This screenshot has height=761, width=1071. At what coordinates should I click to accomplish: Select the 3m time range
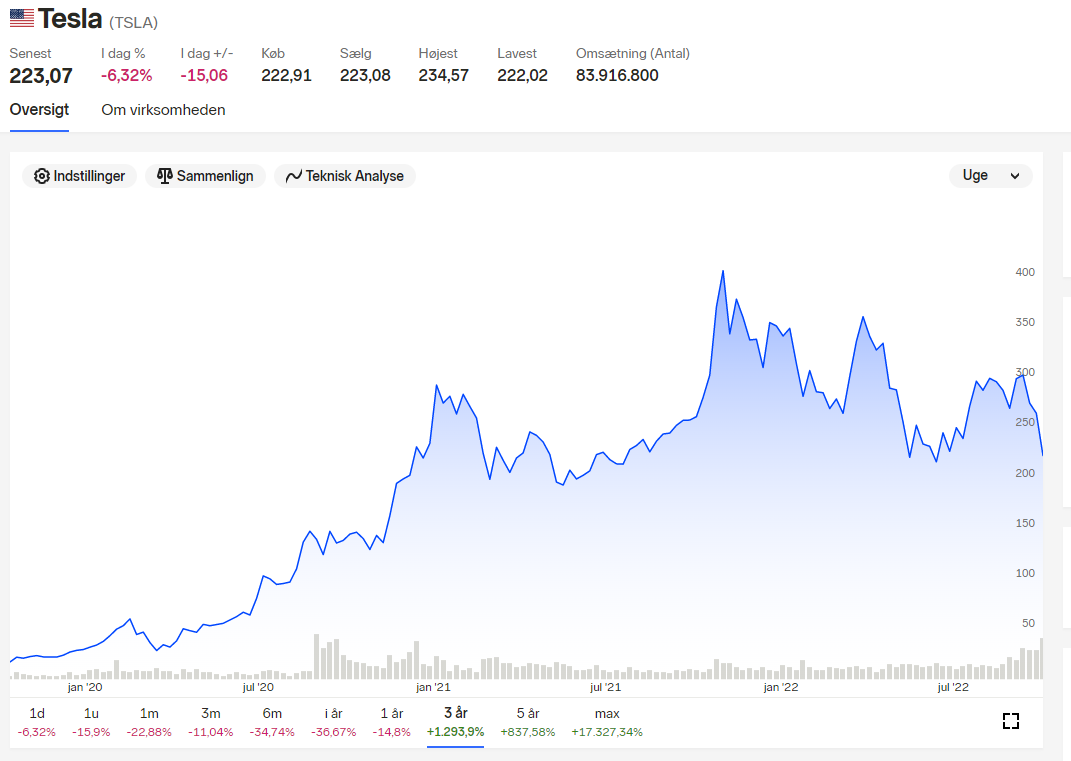click(x=210, y=722)
